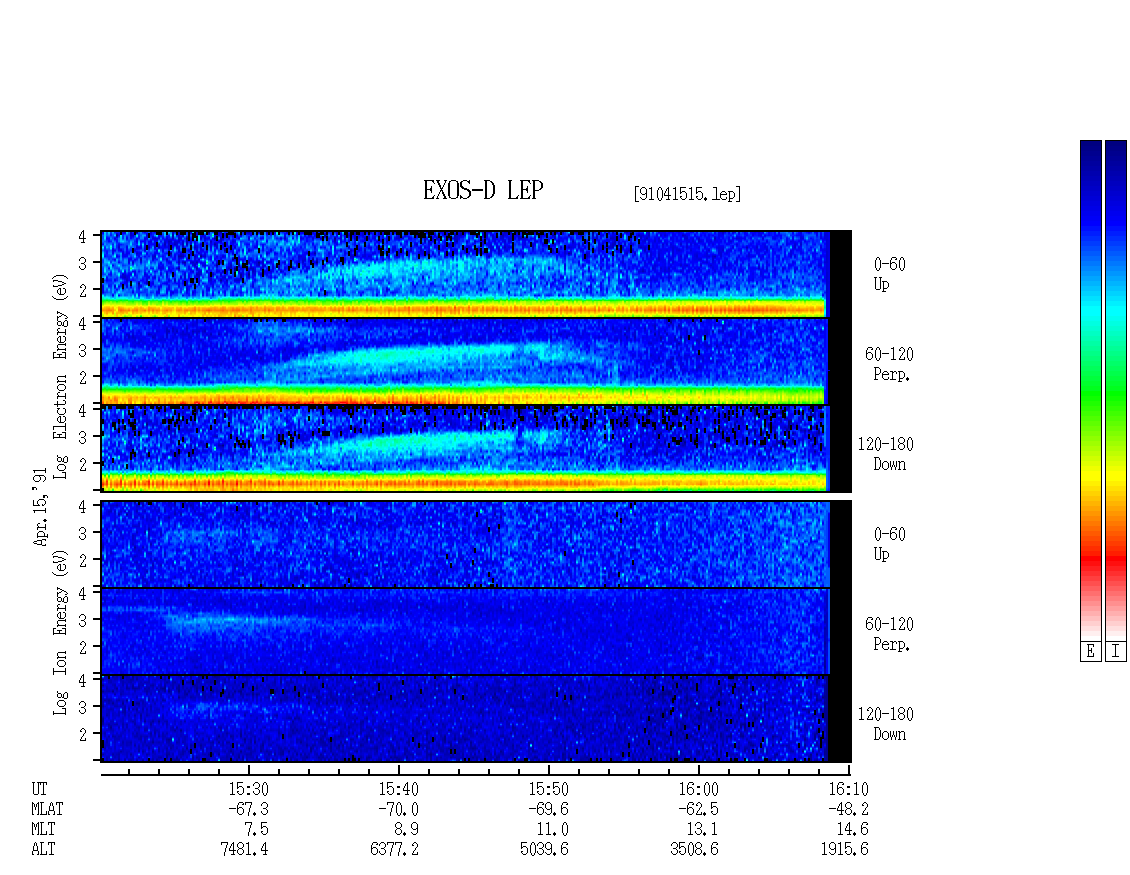Click the 16:10 UT time tick label
1130x875 pixels.
click(848, 789)
